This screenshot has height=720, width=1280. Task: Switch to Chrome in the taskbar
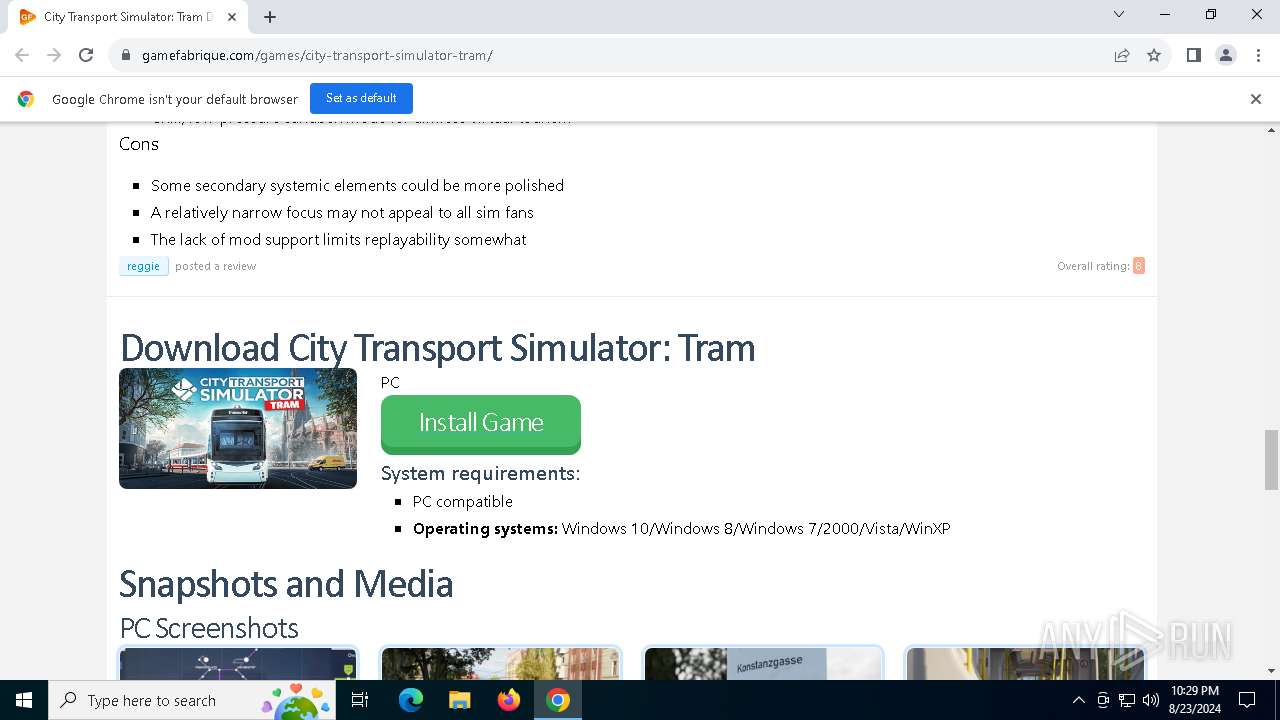point(558,700)
